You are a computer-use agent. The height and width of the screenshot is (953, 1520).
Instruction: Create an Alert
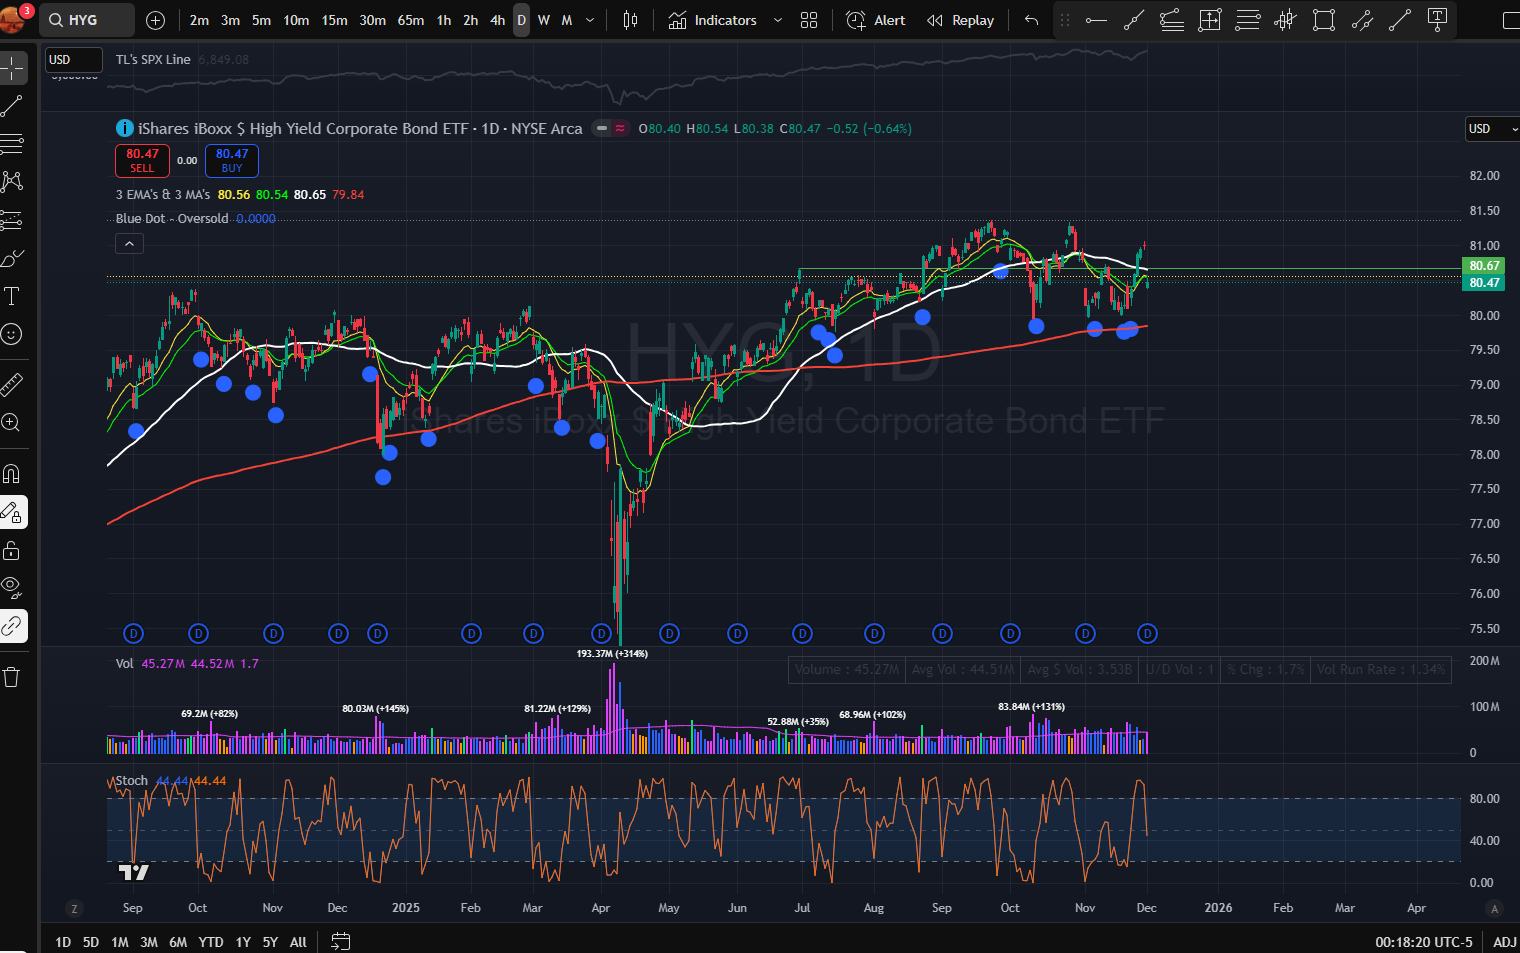pos(876,20)
